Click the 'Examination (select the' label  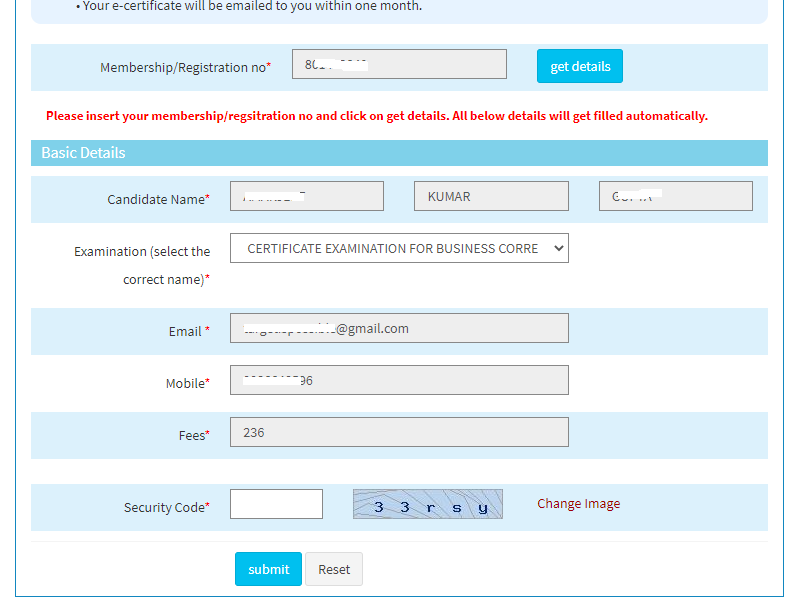tap(142, 252)
